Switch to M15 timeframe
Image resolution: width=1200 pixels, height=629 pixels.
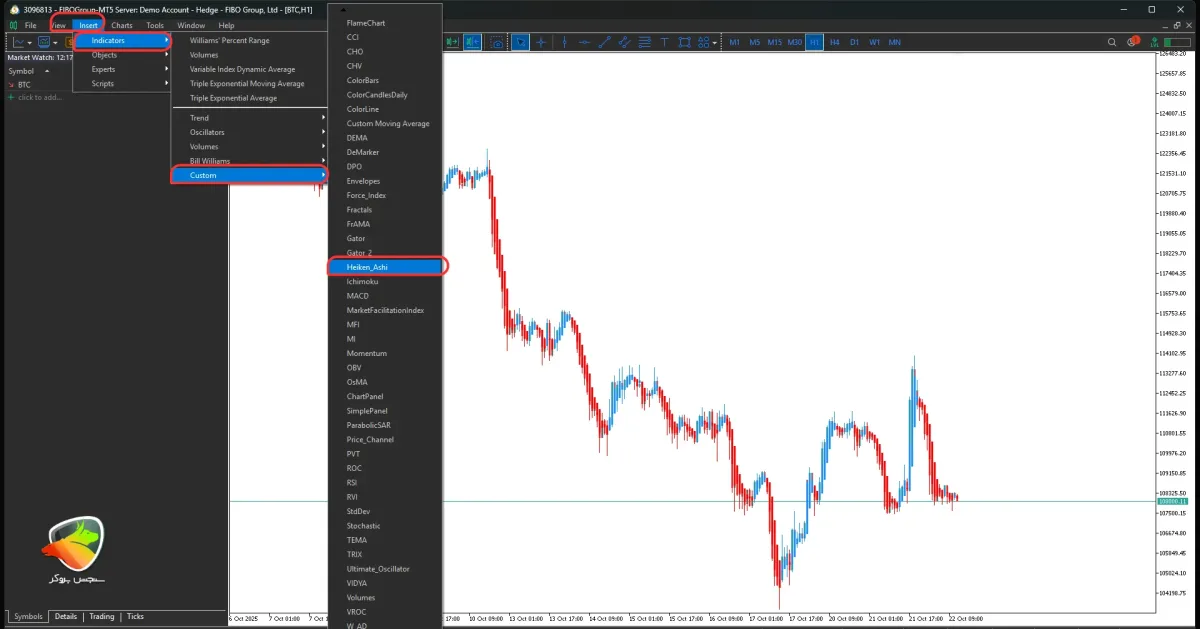click(774, 42)
